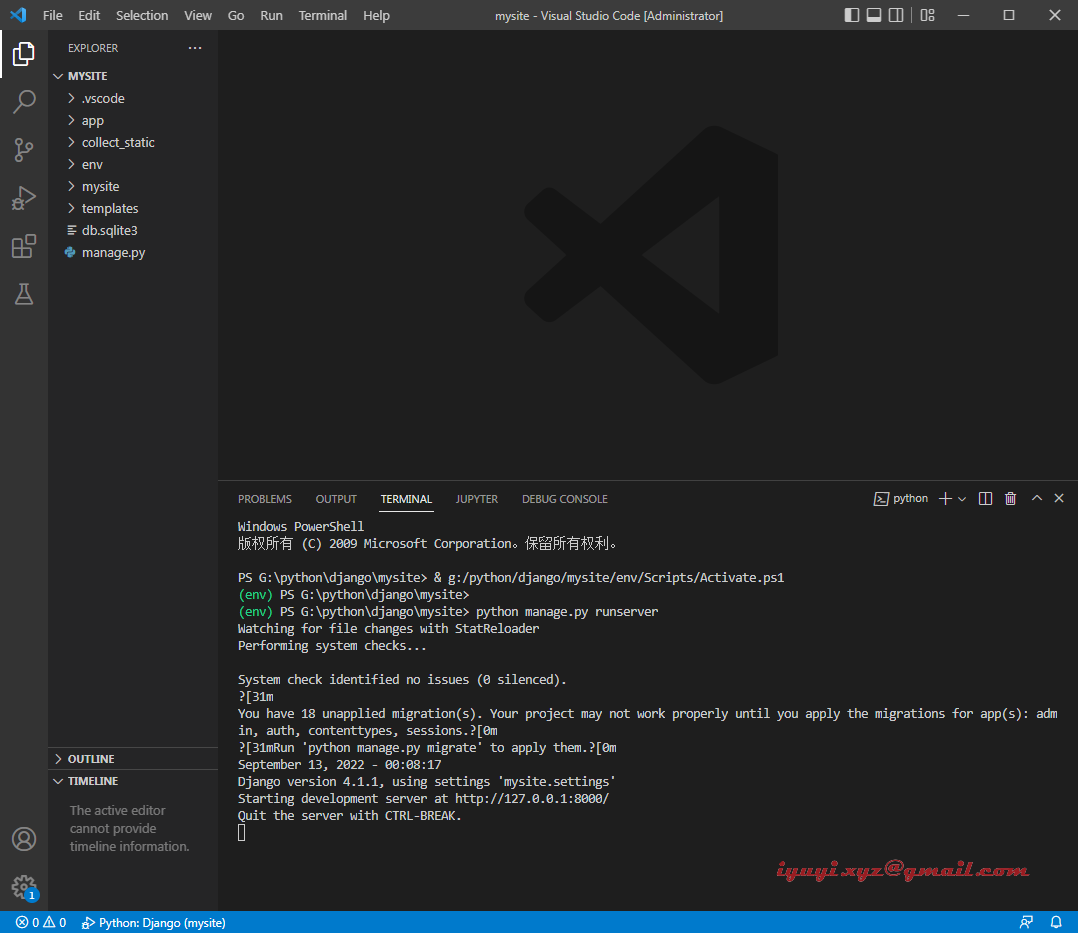Screen dimensions: 1078x933
Task: Split the terminal using the split icon
Action: click(985, 498)
